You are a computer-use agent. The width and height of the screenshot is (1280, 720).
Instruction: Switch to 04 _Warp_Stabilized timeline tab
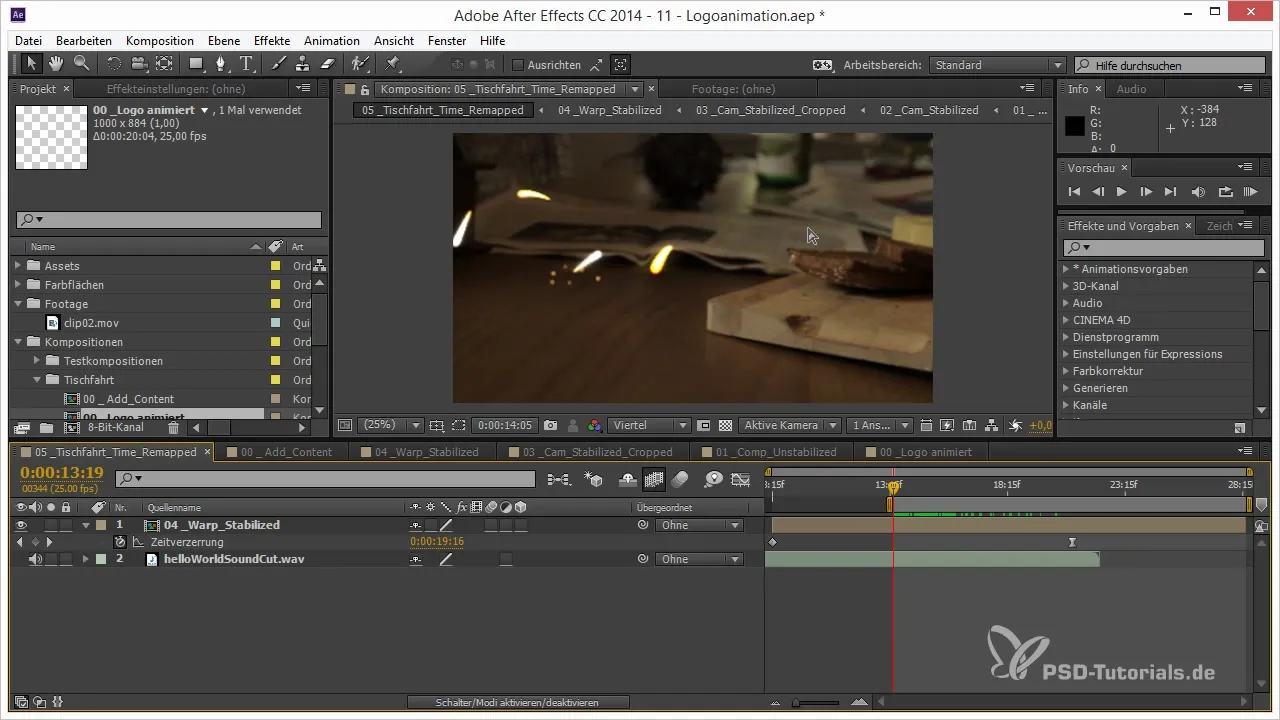pos(426,452)
